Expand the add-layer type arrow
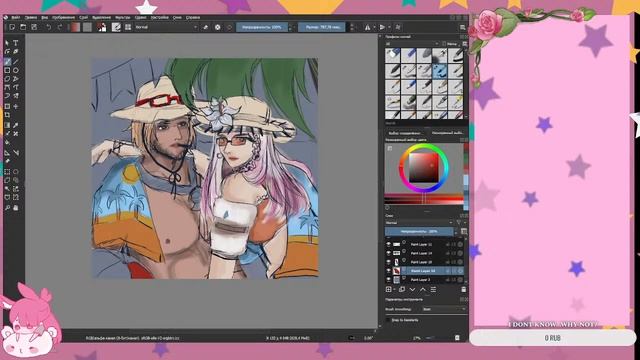 tap(394, 289)
